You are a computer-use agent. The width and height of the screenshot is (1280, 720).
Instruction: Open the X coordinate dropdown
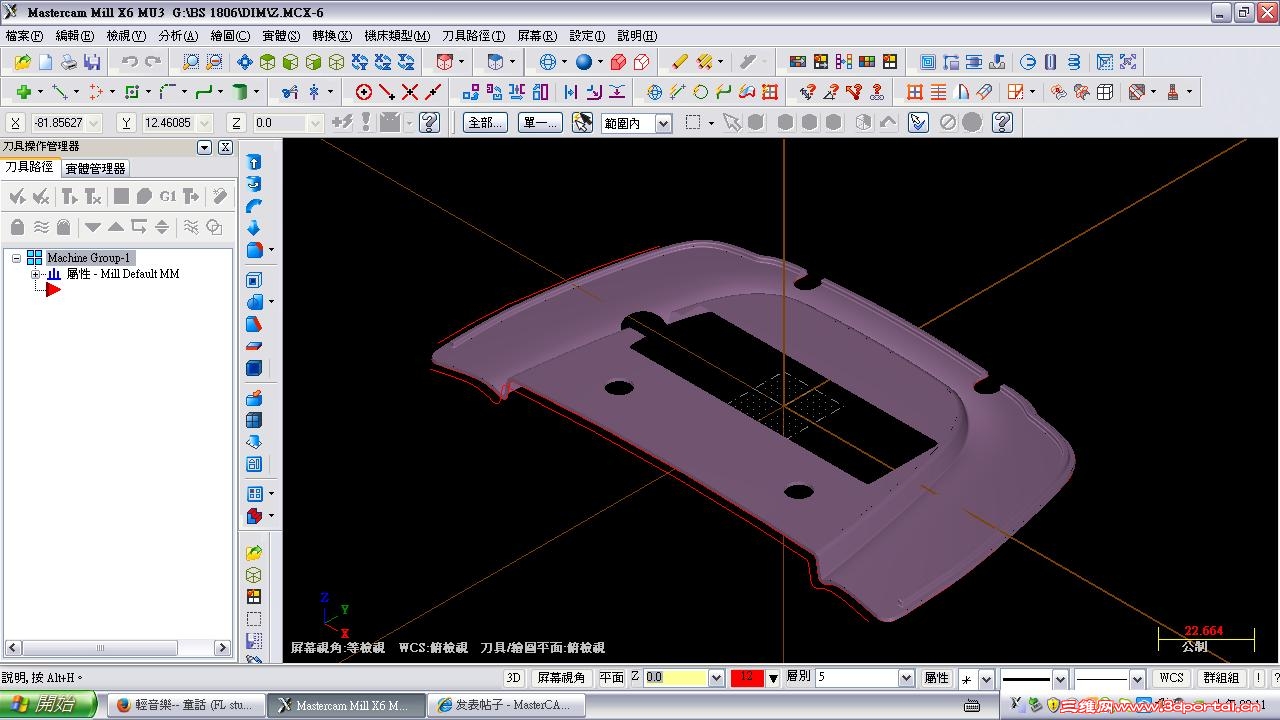pyautogui.click(x=94, y=123)
